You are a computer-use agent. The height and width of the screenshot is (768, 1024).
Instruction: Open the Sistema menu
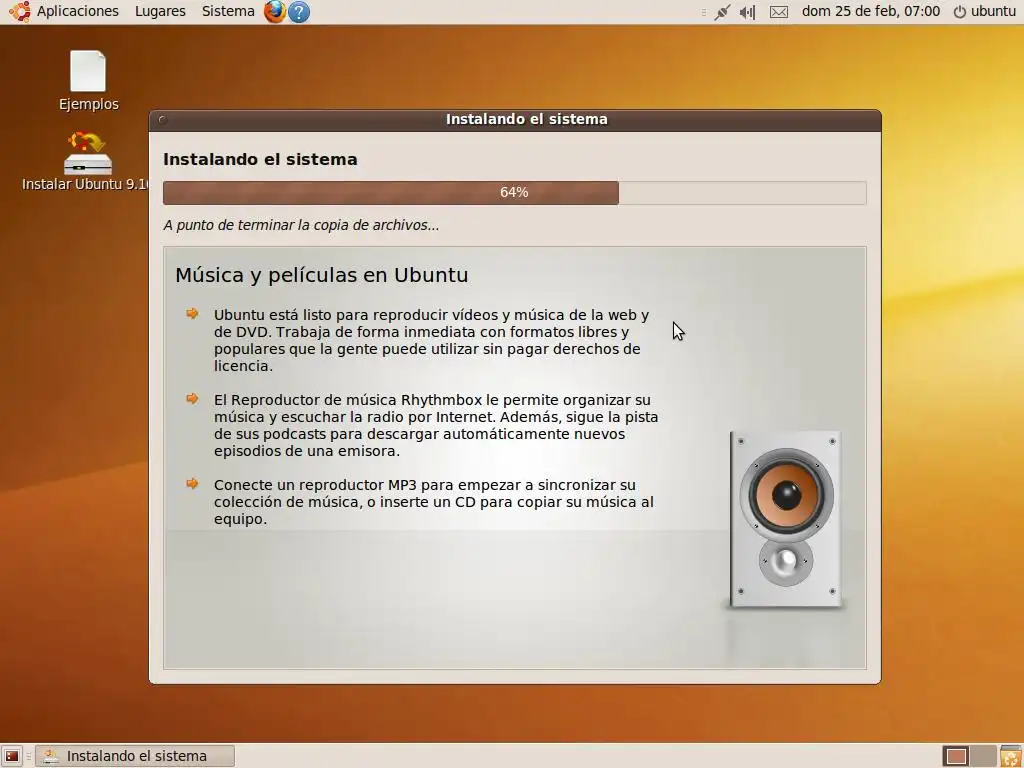tap(228, 11)
